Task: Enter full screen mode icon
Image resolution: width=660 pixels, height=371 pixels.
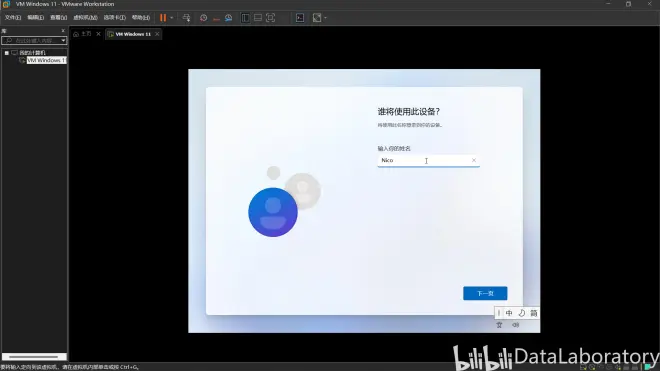Action: pyautogui.click(x=270, y=18)
